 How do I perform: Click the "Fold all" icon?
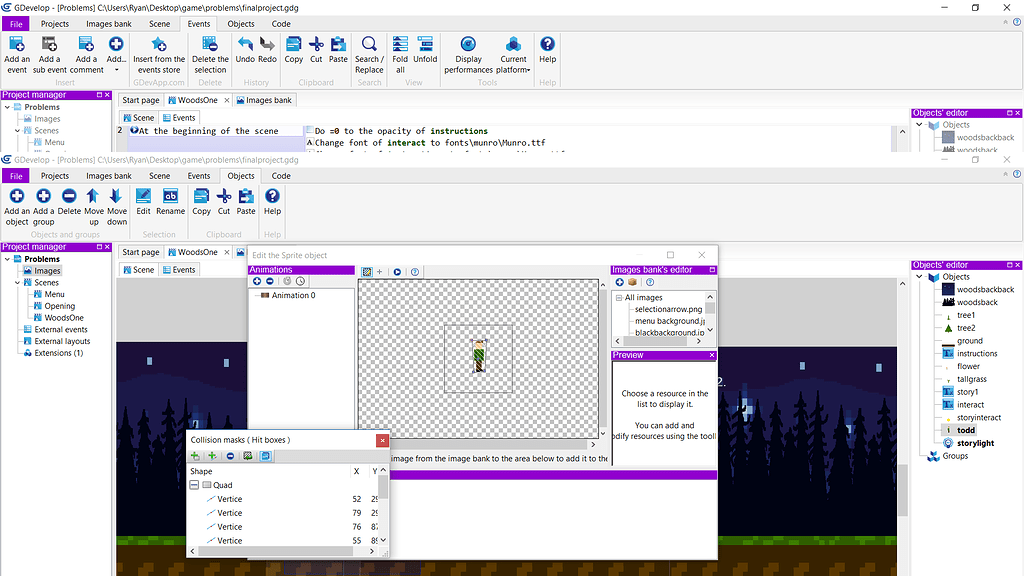[x=400, y=51]
